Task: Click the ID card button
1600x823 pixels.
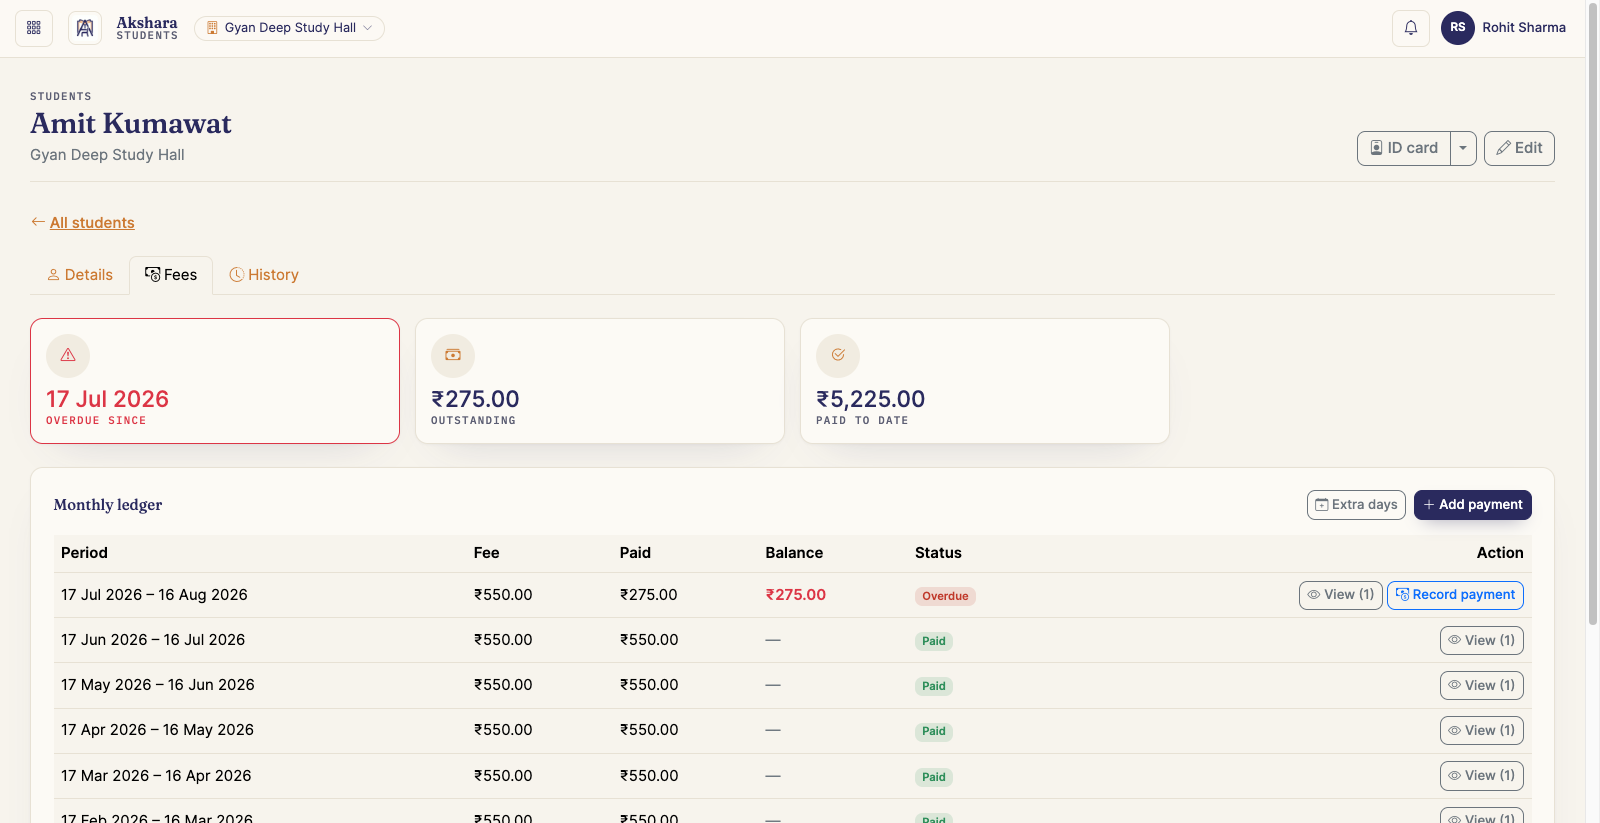Action: coord(1404,148)
